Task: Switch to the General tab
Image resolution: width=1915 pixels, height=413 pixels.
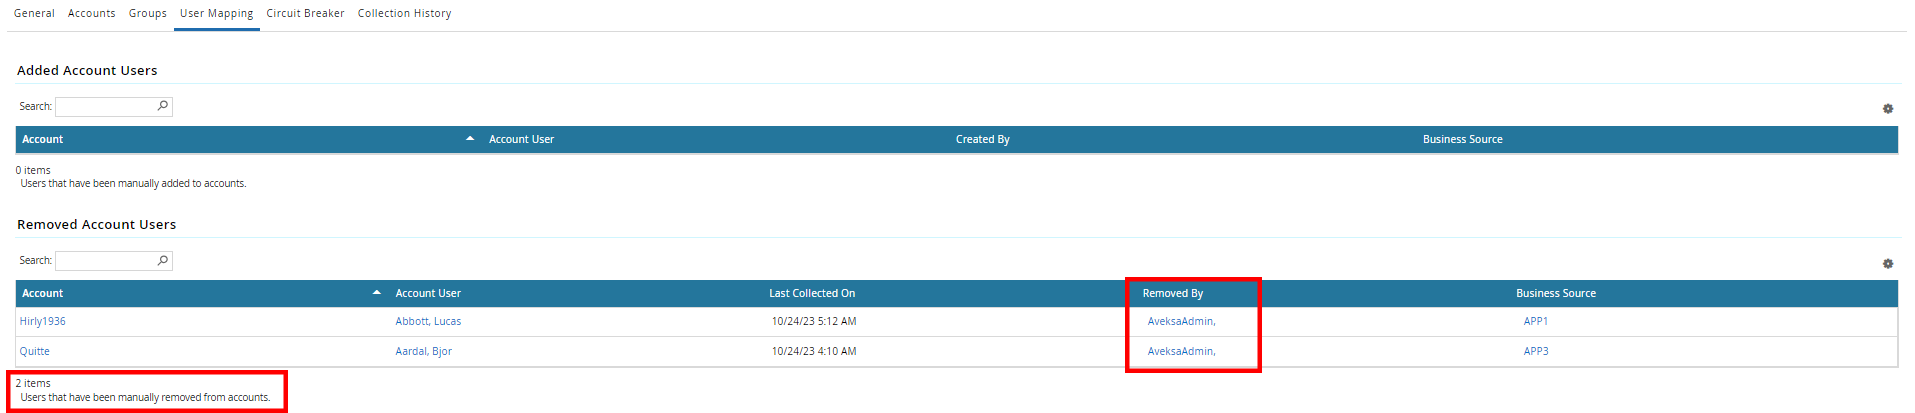Action: (34, 14)
